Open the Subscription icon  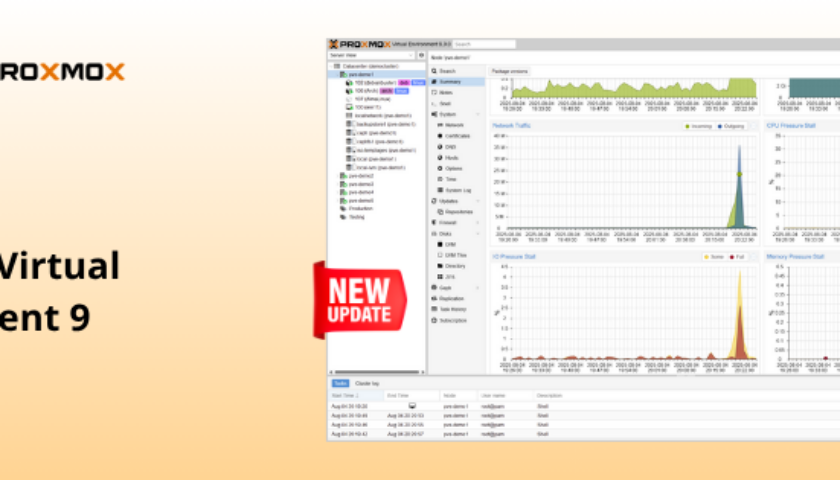click(x=434, y=320)
